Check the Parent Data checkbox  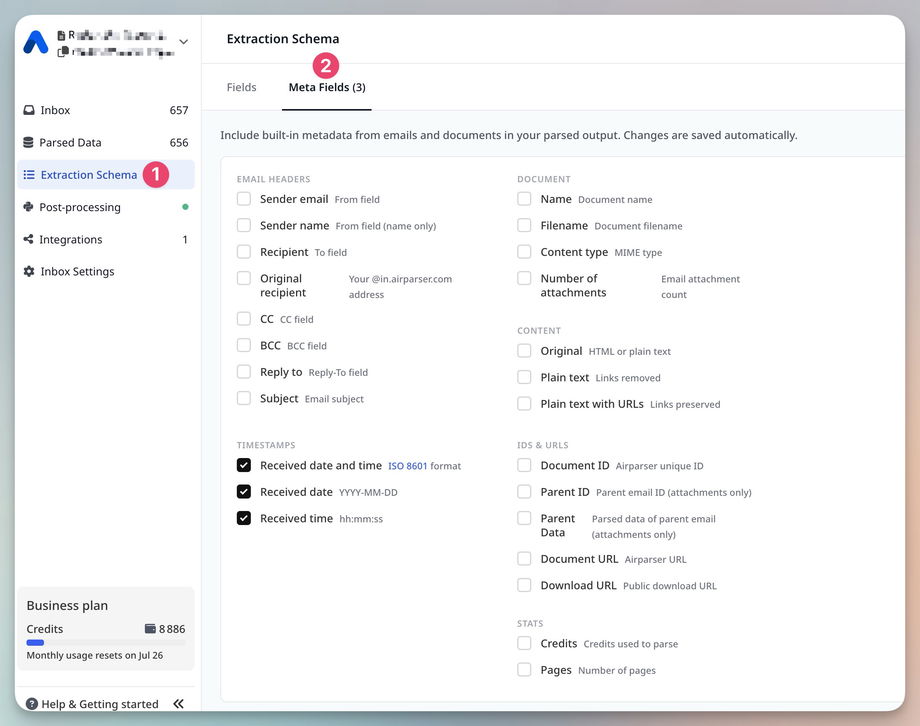tap(524, 518)
